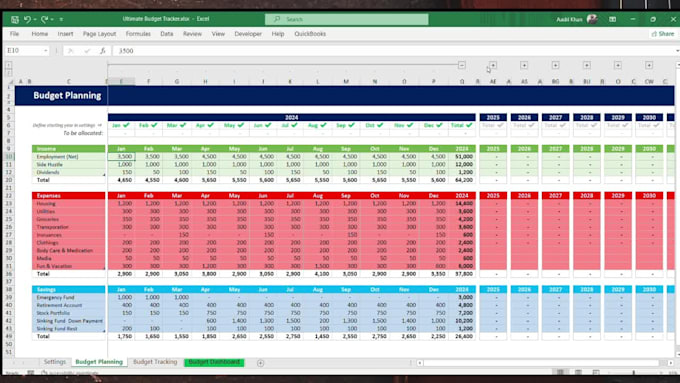
Task: Switch to the Budget Tracking sheet tab
Action: pyautogui.click(x=155, y=362)
